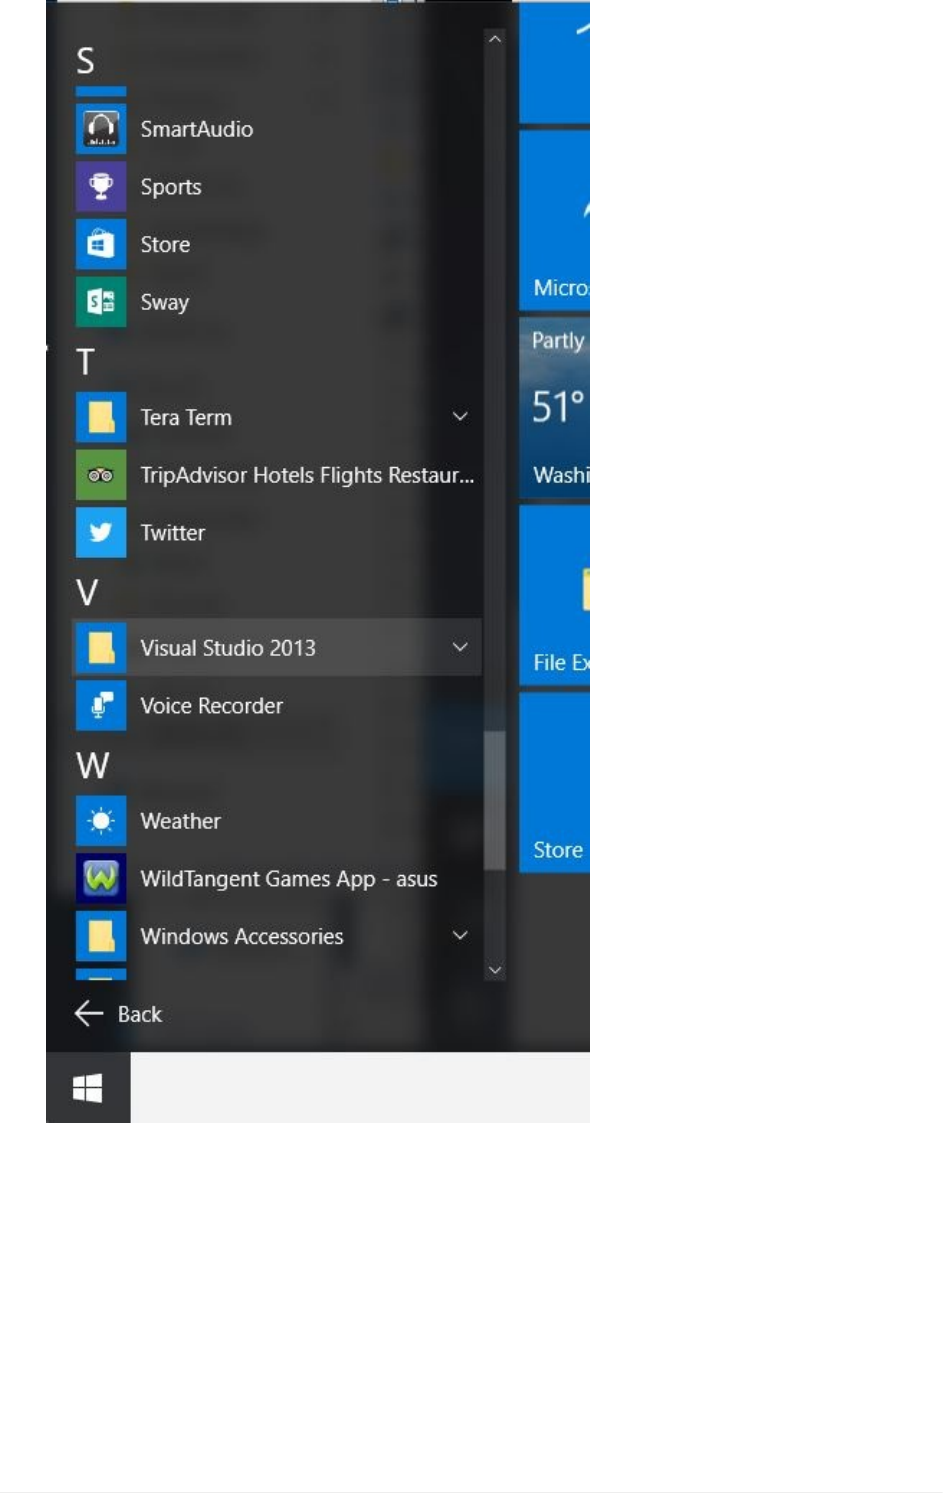943x1493 pixels.
Task: Select the Windows Accessories label
Action: [x=242, y=936]
